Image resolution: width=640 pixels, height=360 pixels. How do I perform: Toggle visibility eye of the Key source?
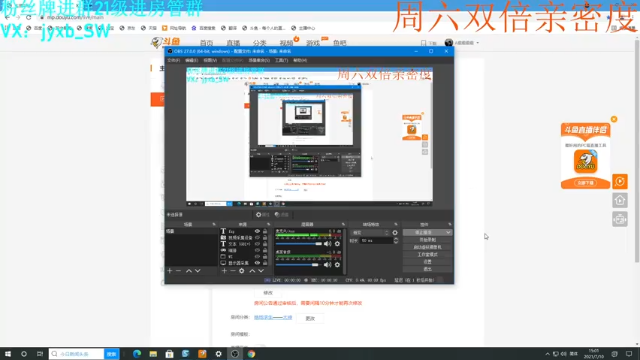[x=257, y=231]
